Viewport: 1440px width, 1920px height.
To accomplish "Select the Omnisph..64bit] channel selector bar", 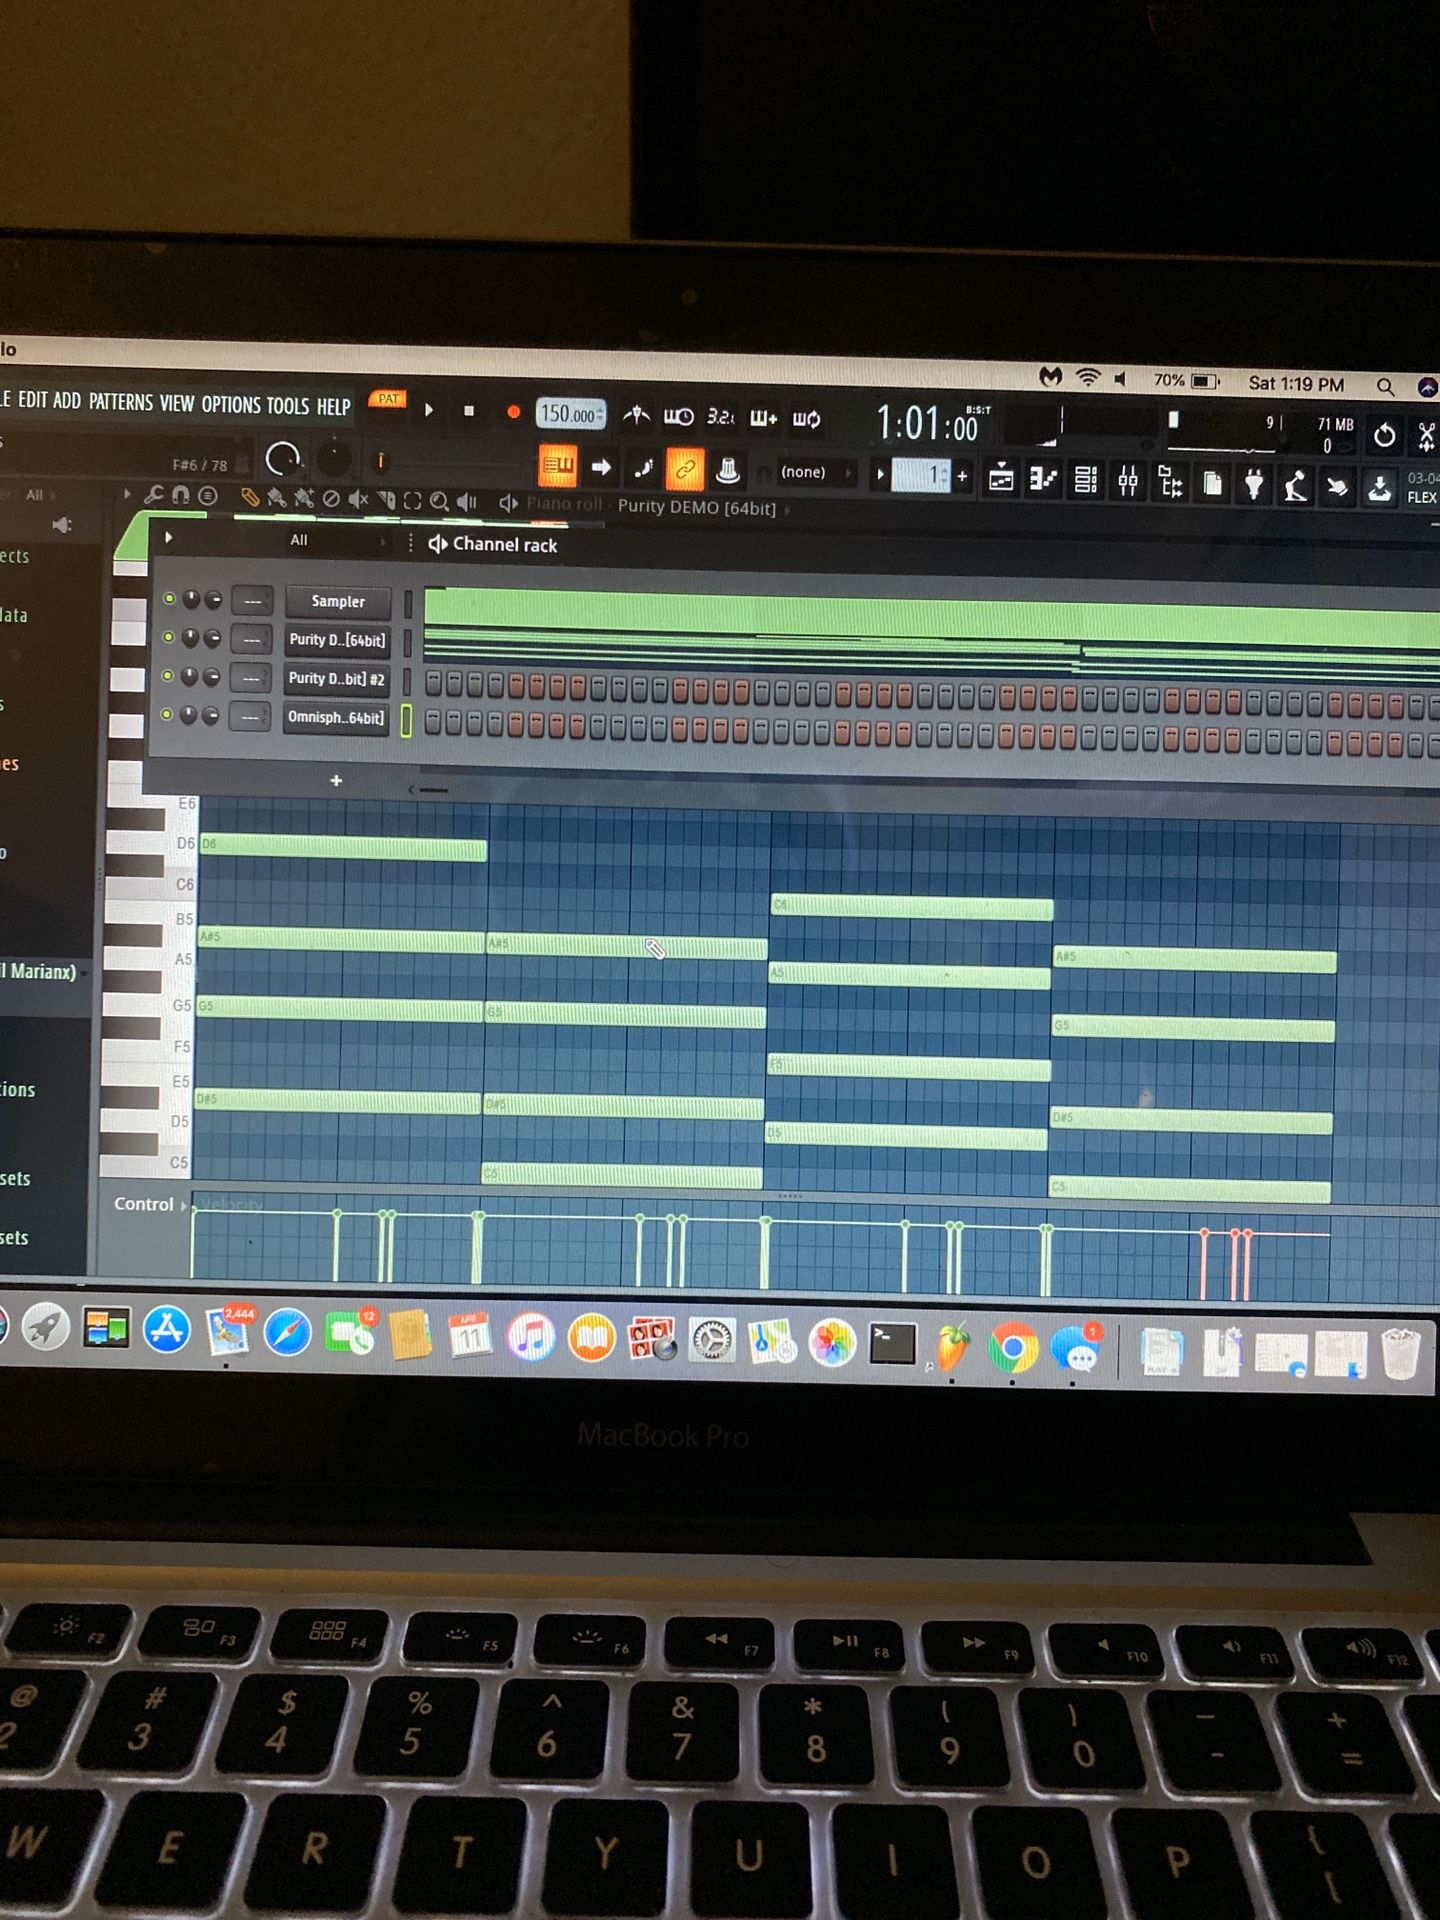I will pos(406,721).
